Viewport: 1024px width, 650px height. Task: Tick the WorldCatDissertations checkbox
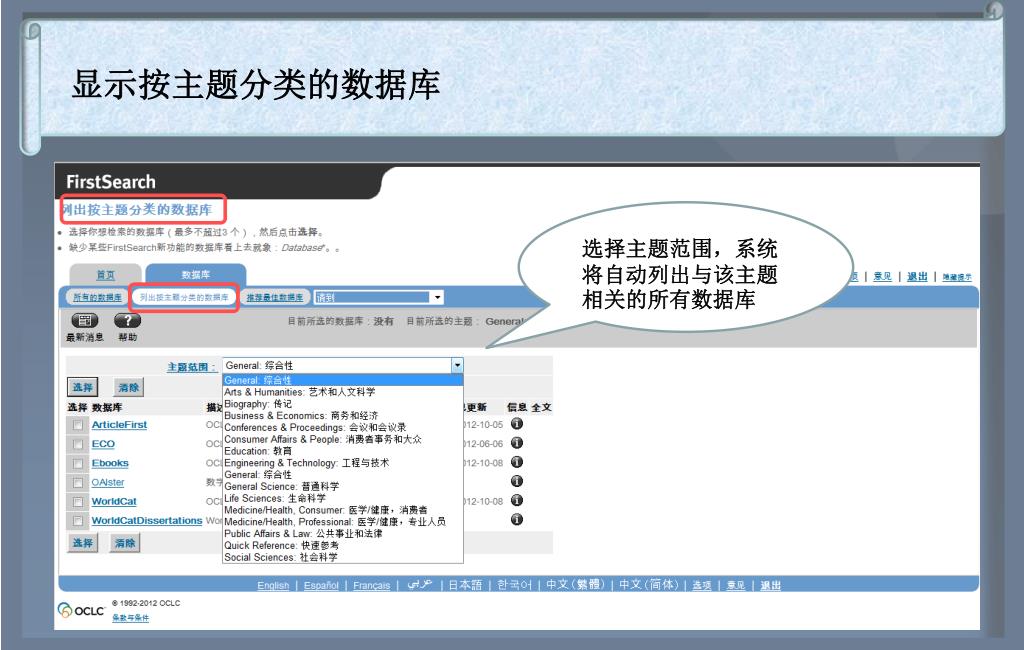[78, 521]
